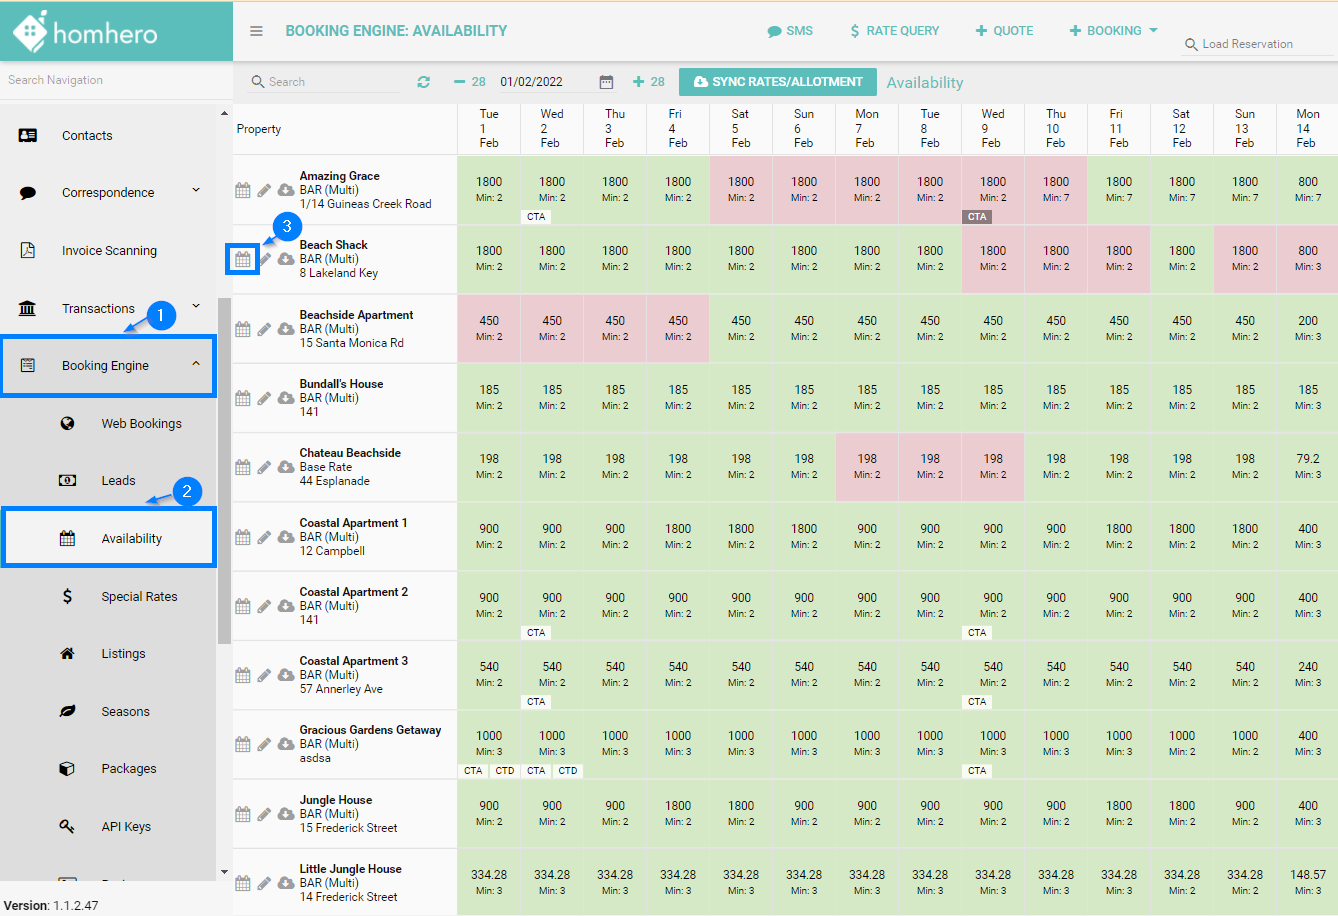
Task: Click cloud sync icon for Beachside Apartment
Action: click(286, 329)
